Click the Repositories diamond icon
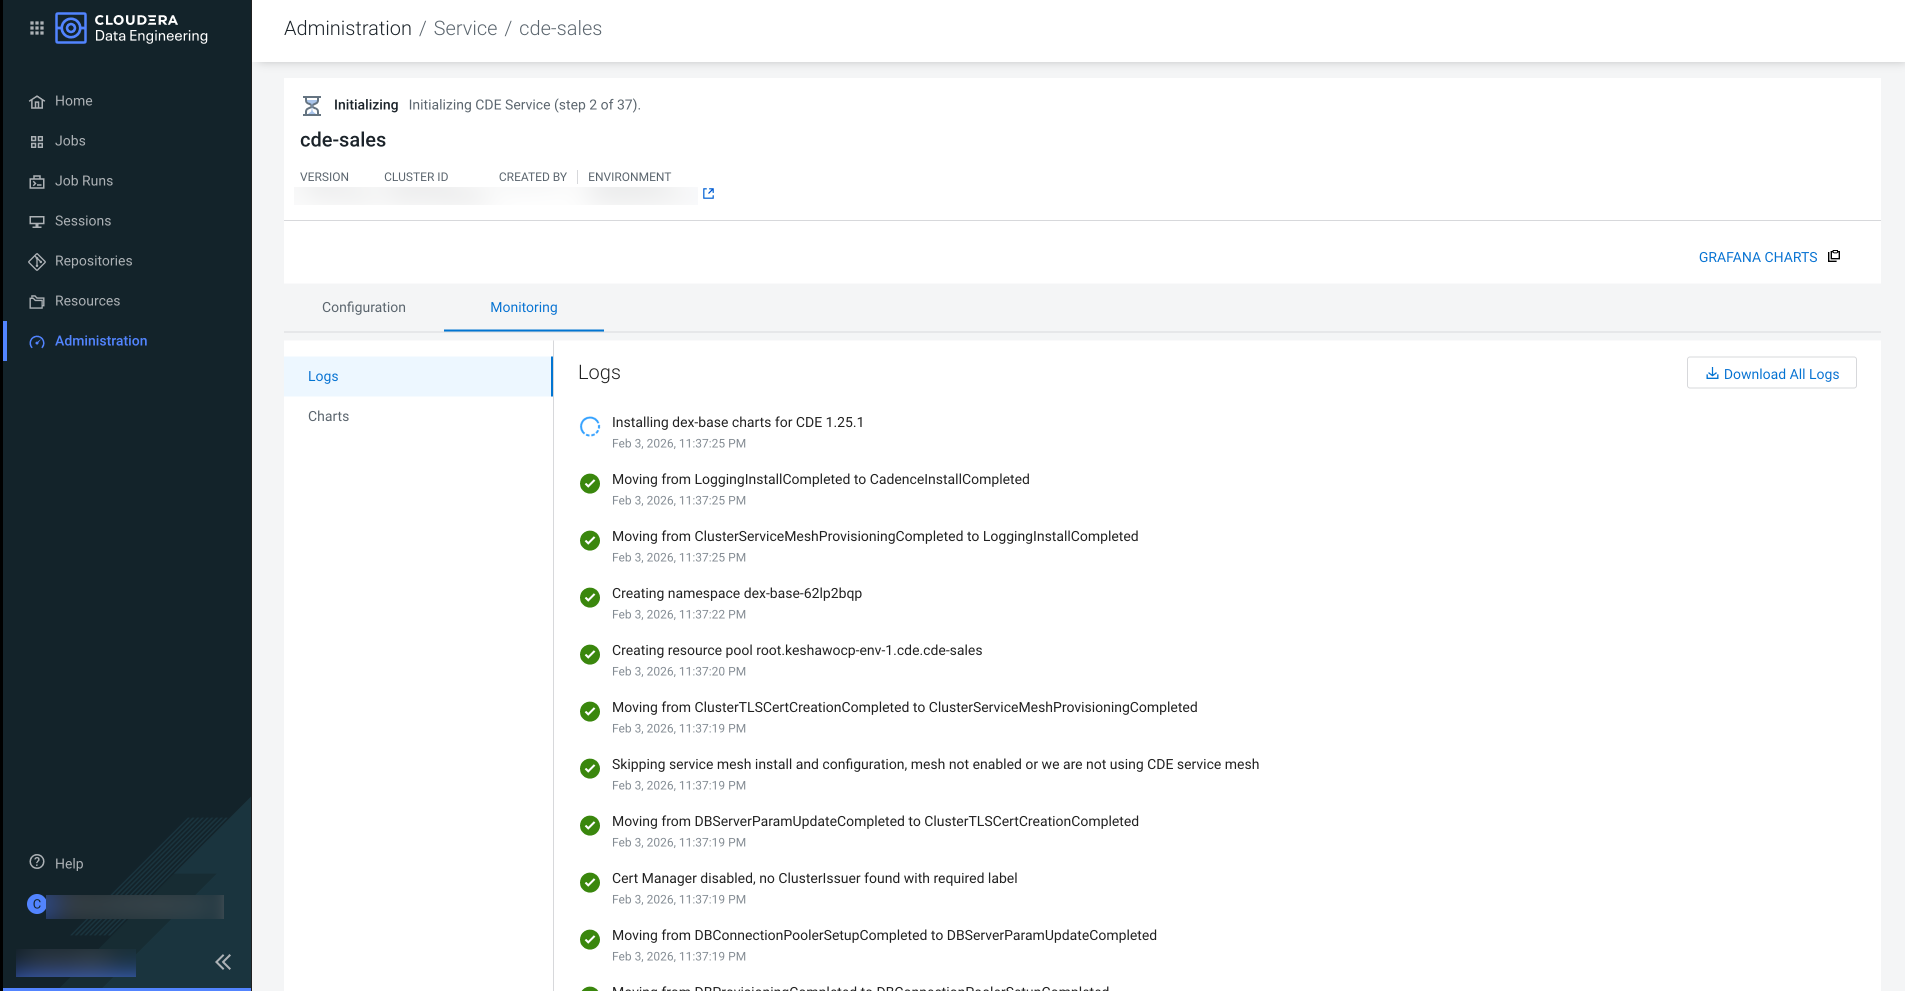The image size is (1905, 991). tap(37, 262)
